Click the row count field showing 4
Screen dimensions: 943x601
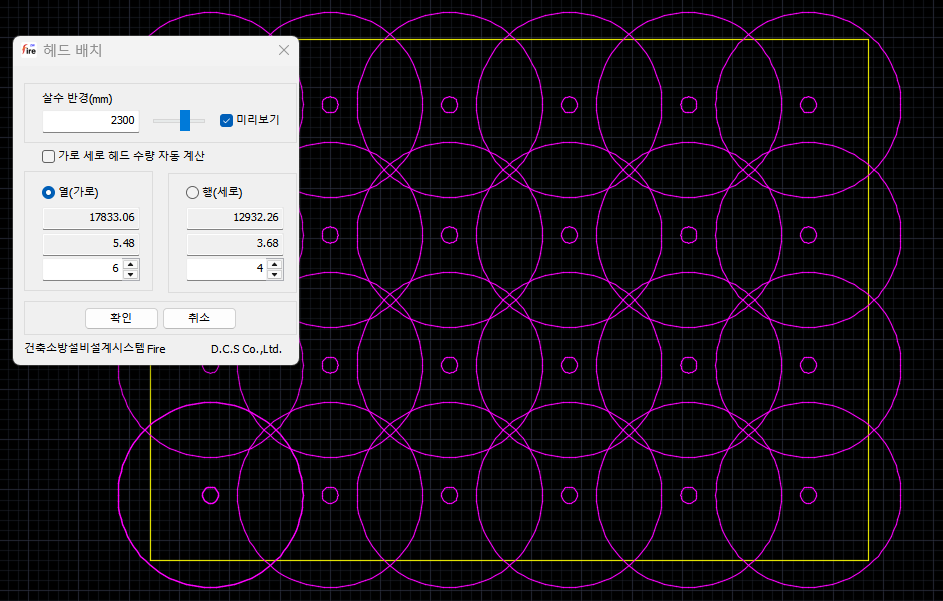pyautogui.click(x=227, y=269)
